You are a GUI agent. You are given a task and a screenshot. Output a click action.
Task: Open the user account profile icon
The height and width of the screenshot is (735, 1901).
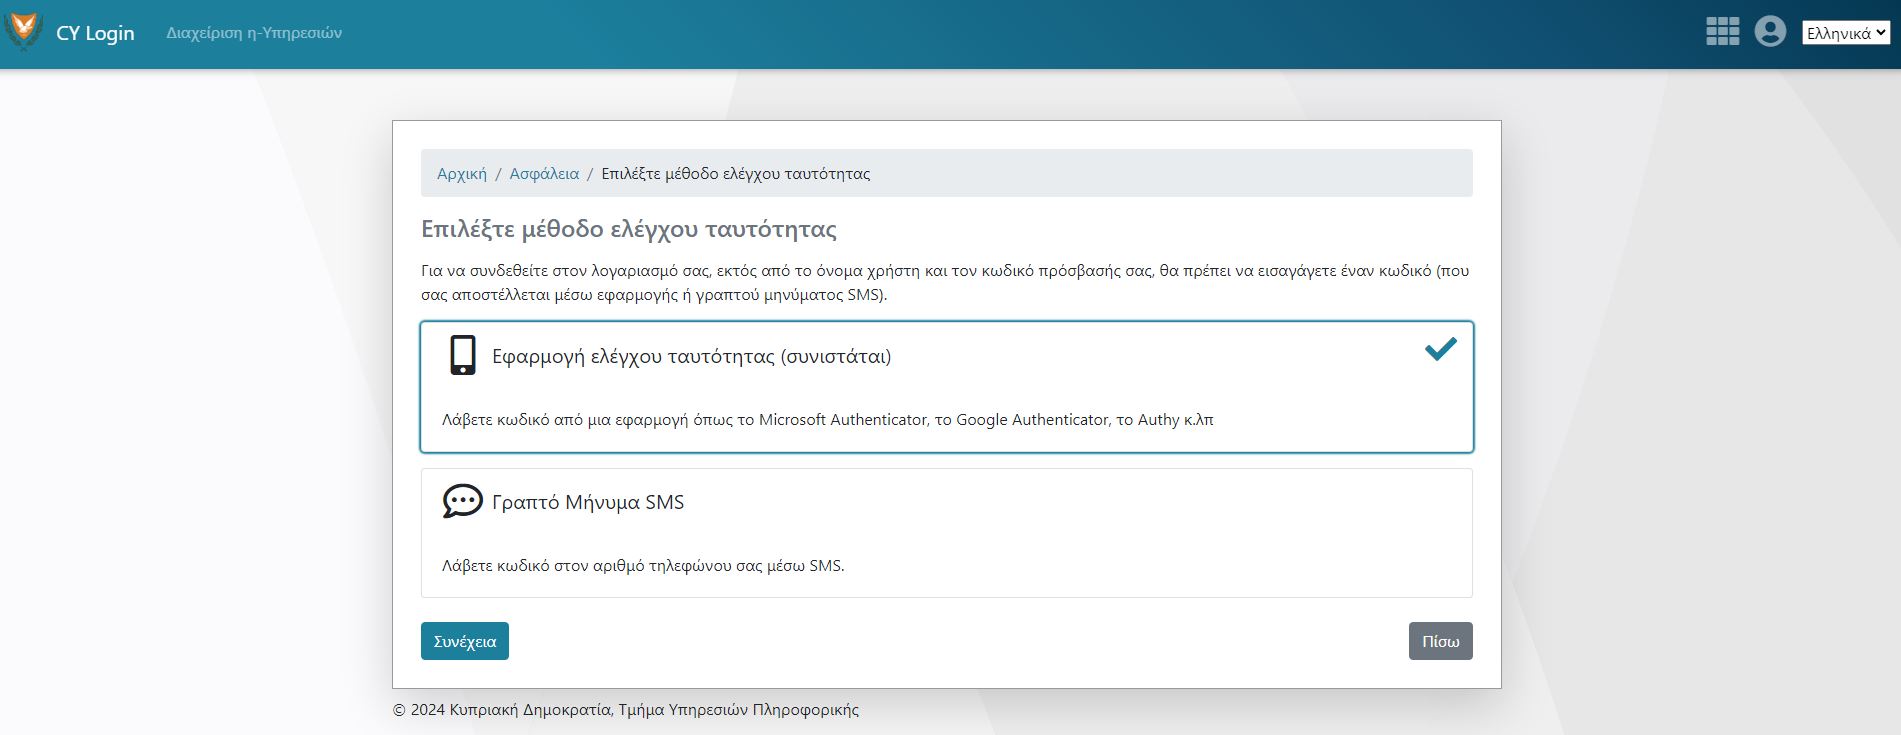point(1769,32)
